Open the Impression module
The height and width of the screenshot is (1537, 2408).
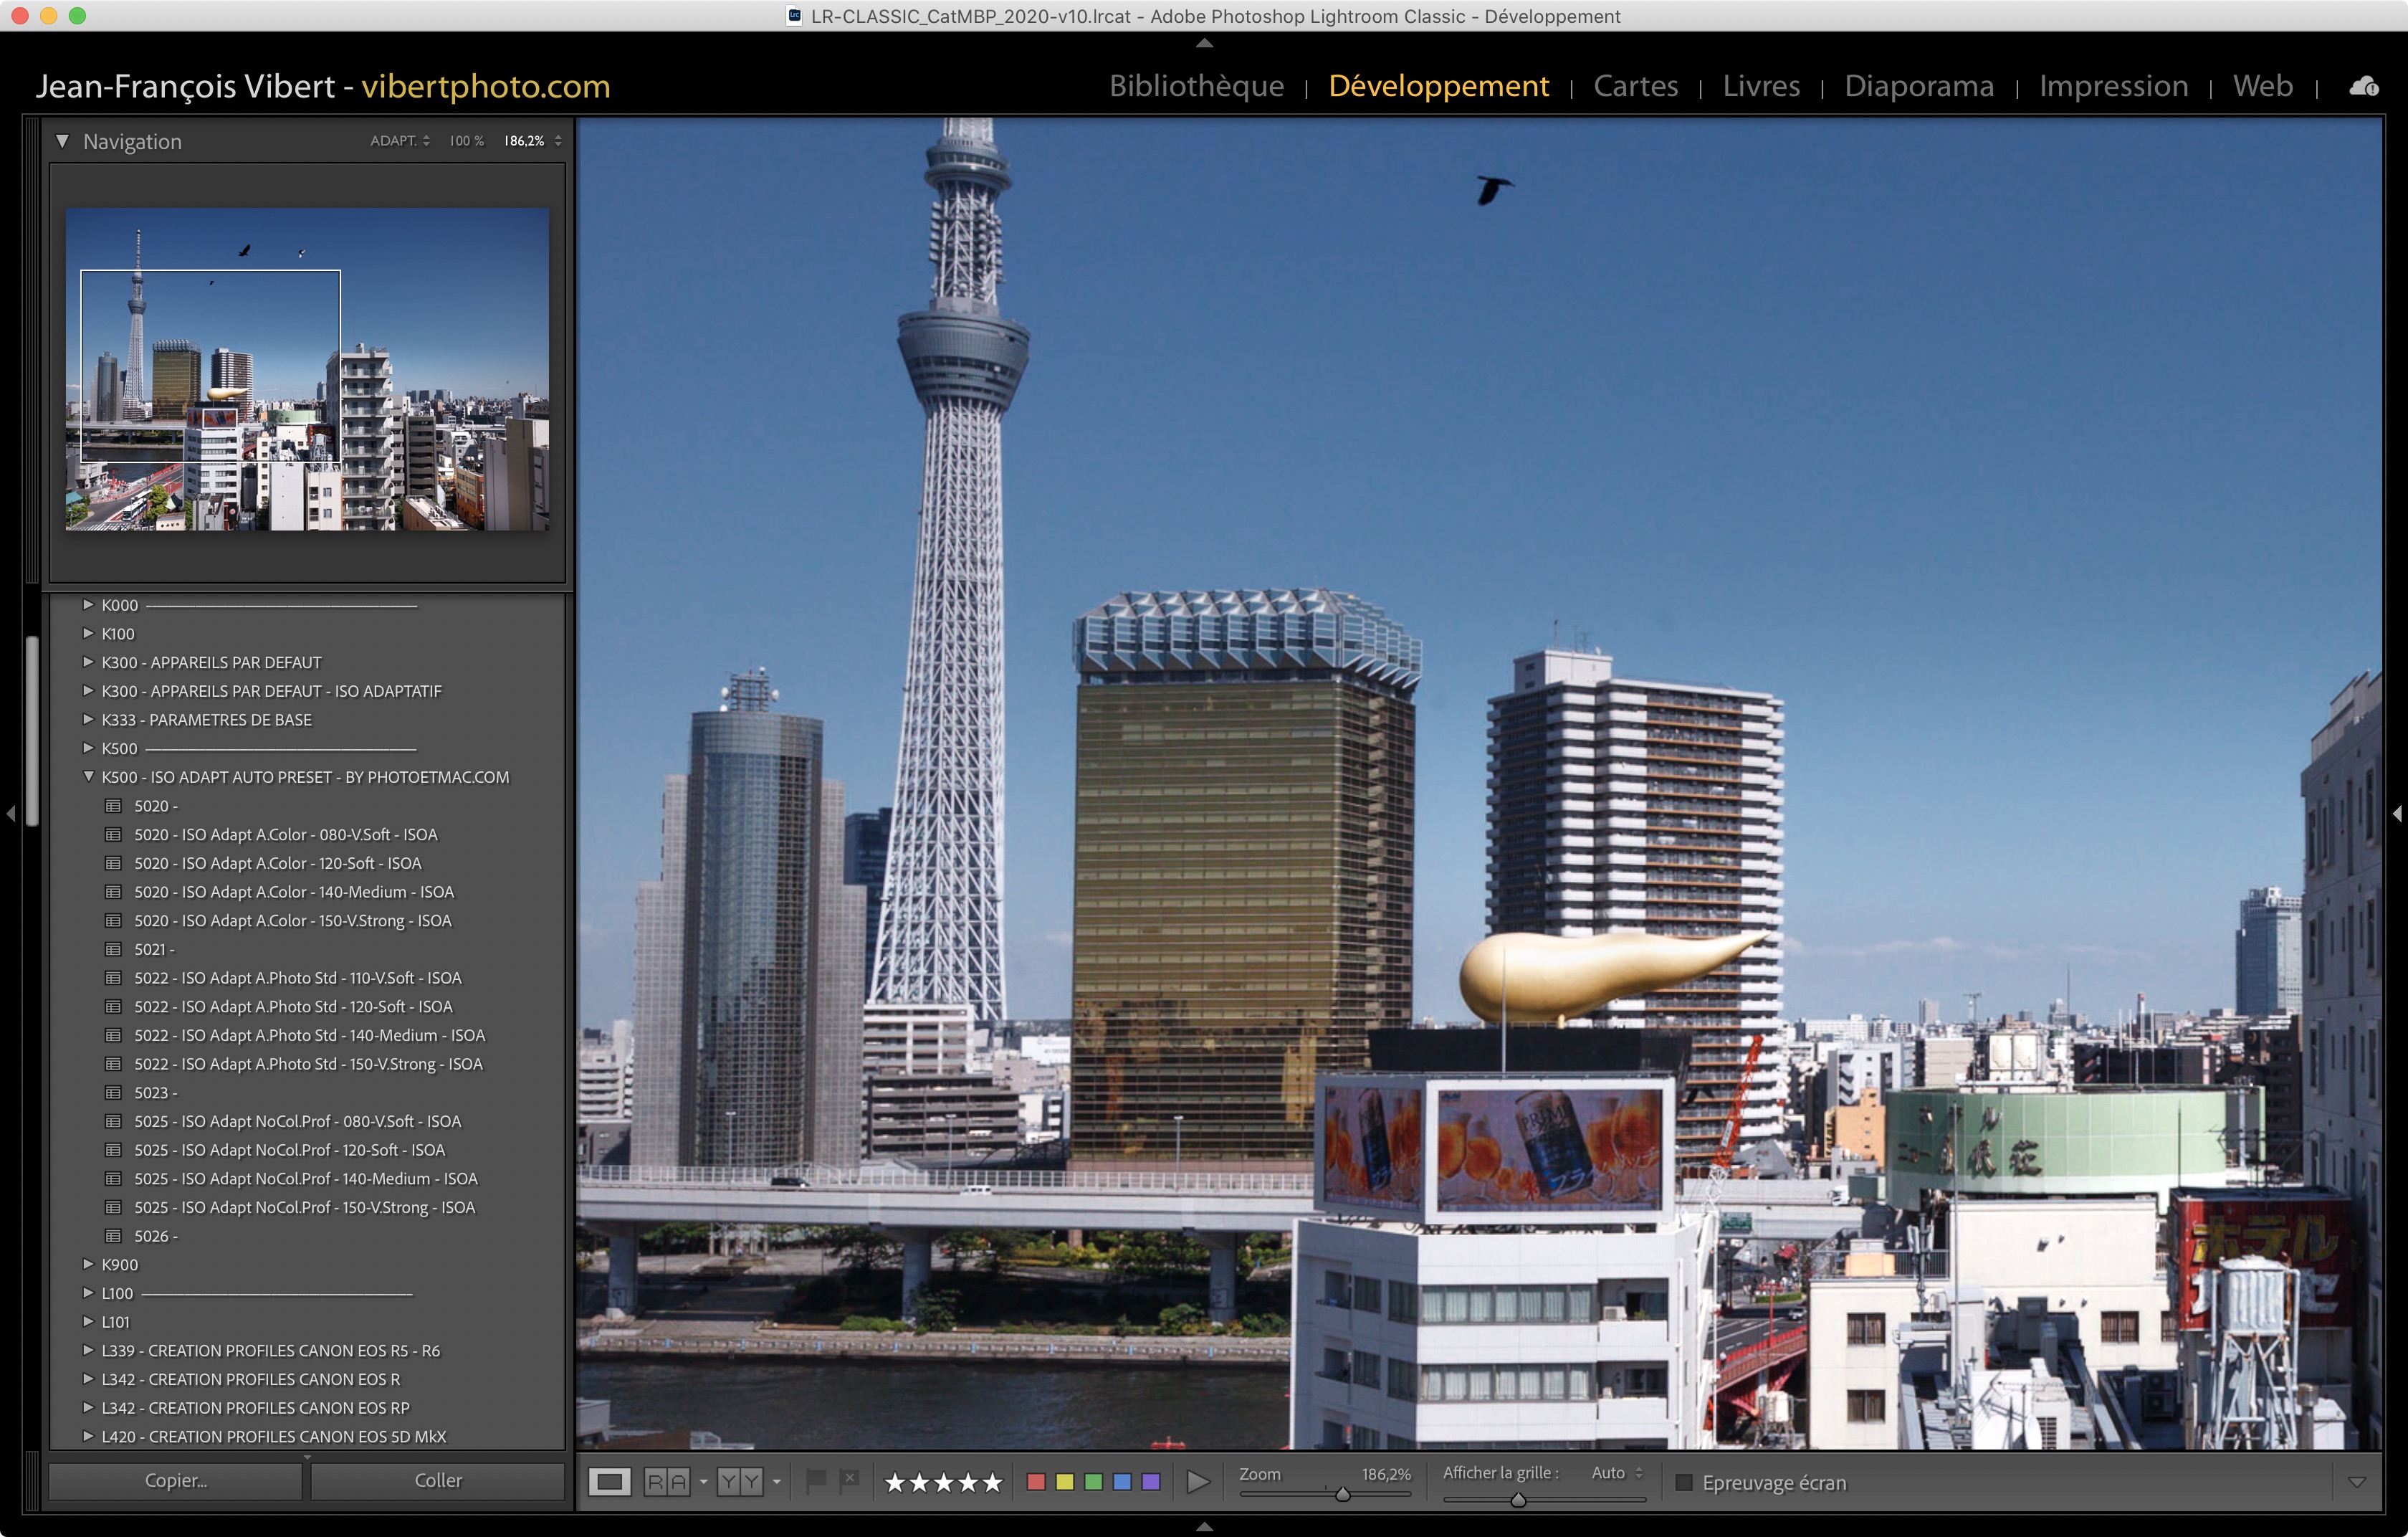2113,87
